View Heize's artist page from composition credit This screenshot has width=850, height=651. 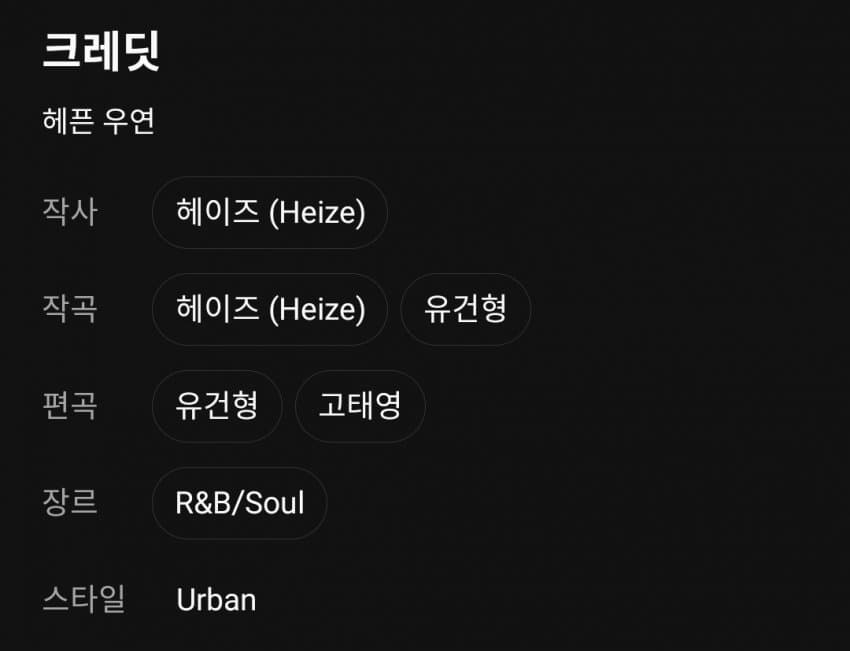(270, 309)
